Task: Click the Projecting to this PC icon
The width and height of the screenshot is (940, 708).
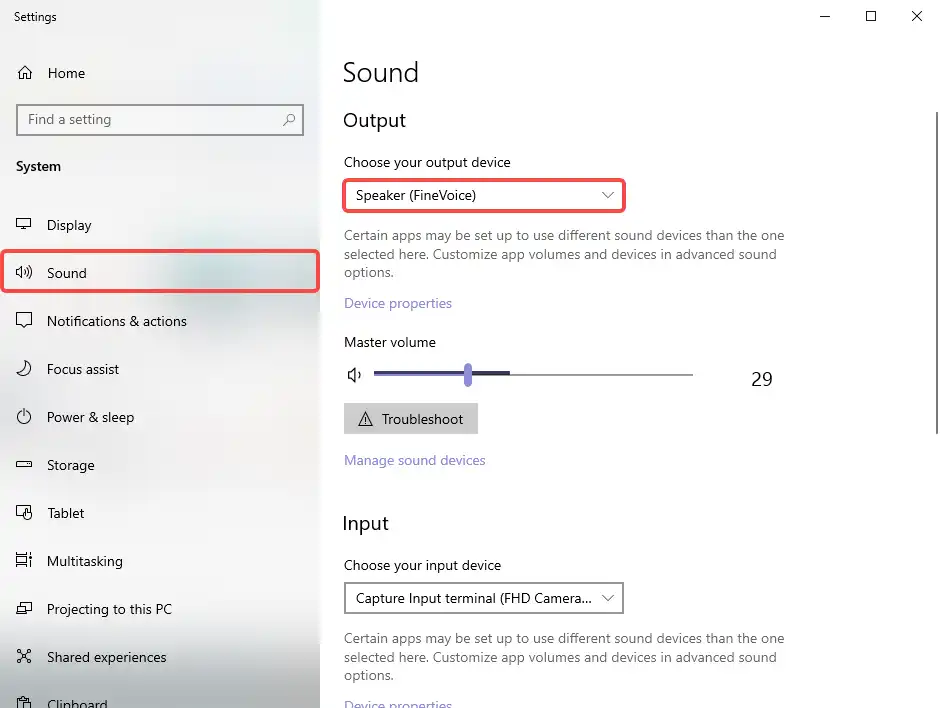Action: (x=24, y=608)
